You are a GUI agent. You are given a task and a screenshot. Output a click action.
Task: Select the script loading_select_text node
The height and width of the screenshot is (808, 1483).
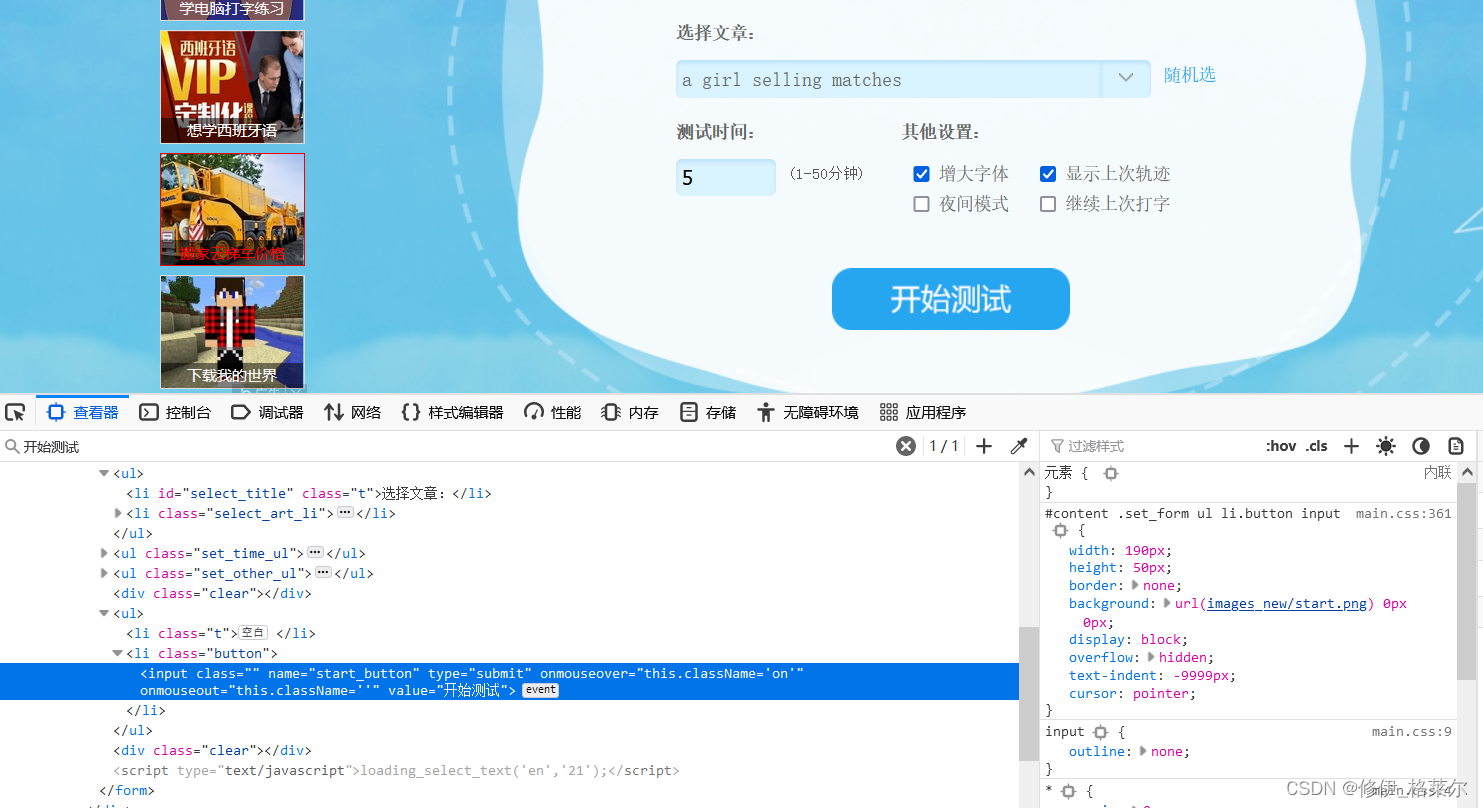[396, 771]
